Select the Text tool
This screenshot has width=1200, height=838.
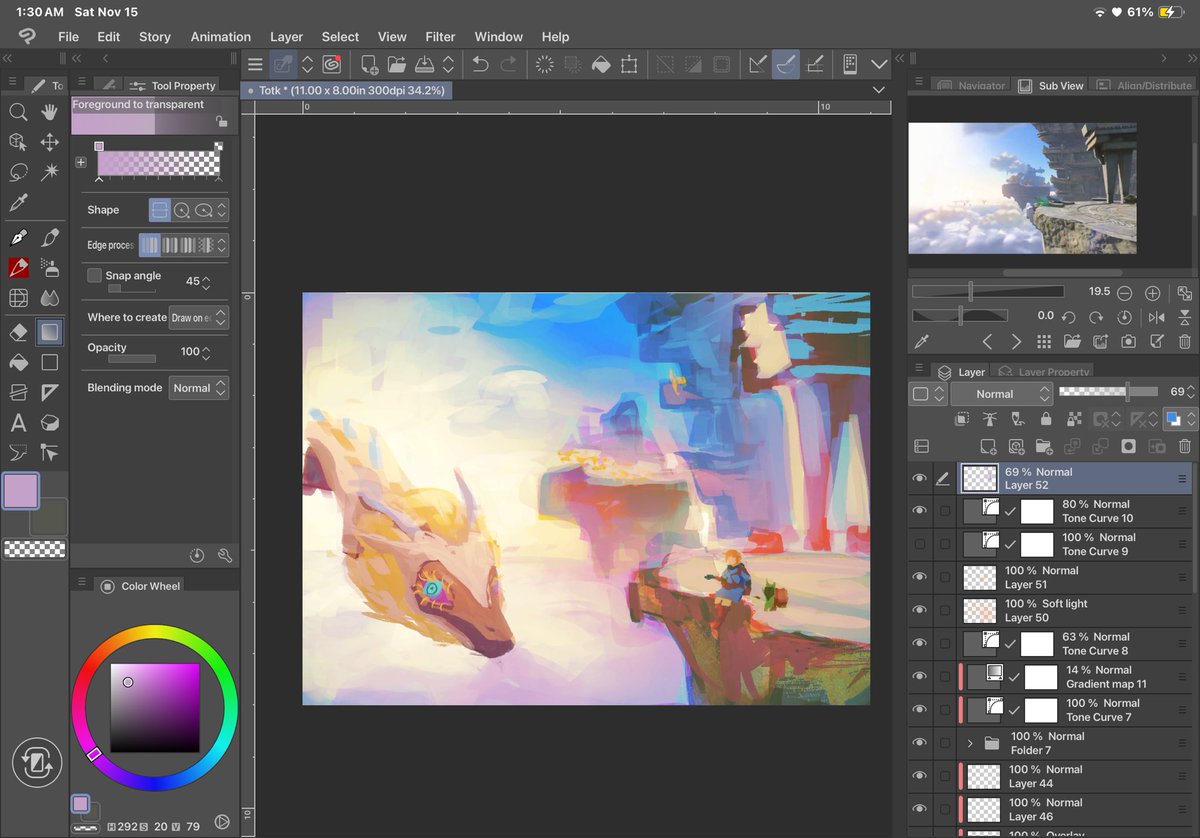coord(18,422)
